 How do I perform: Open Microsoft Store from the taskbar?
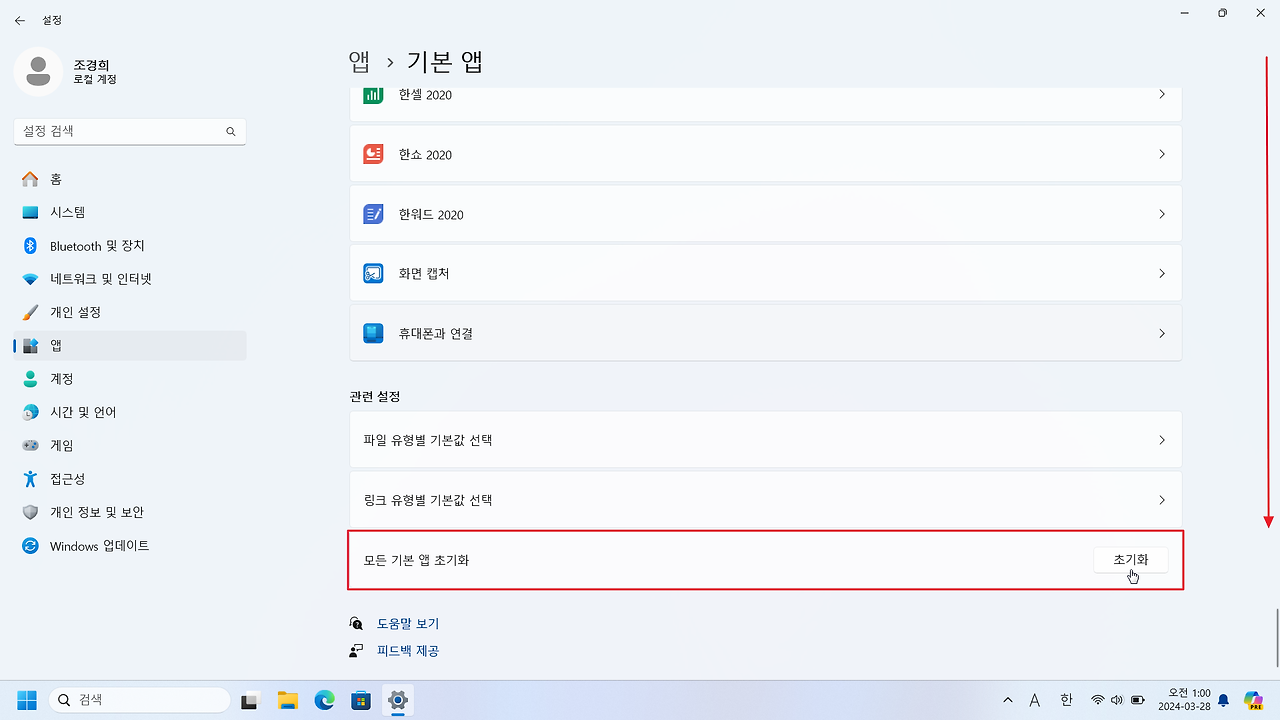coord(361,700)
